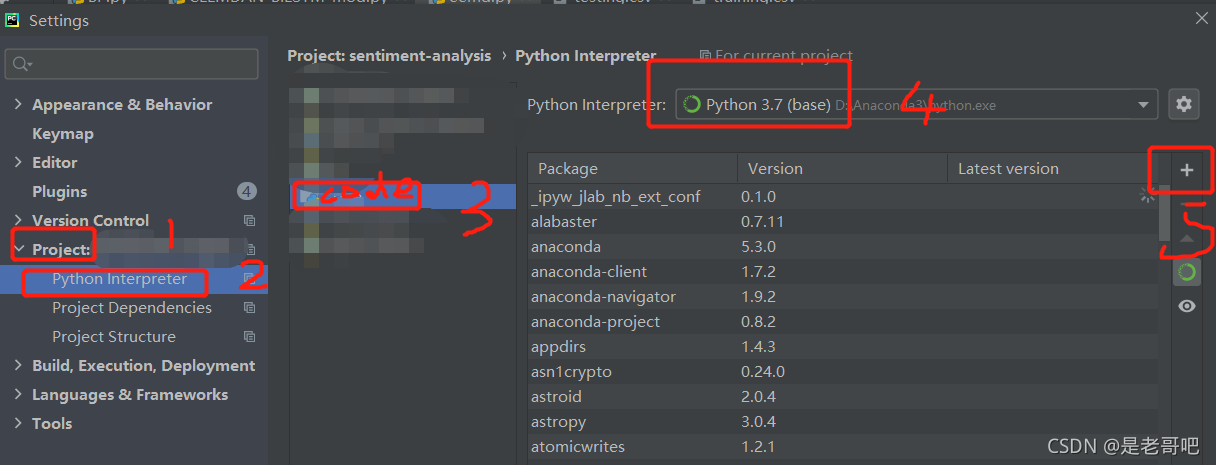Select the Editor tree item
Image resolution: width=1216 pixels, height=465 pixels.
pos(55,163)
